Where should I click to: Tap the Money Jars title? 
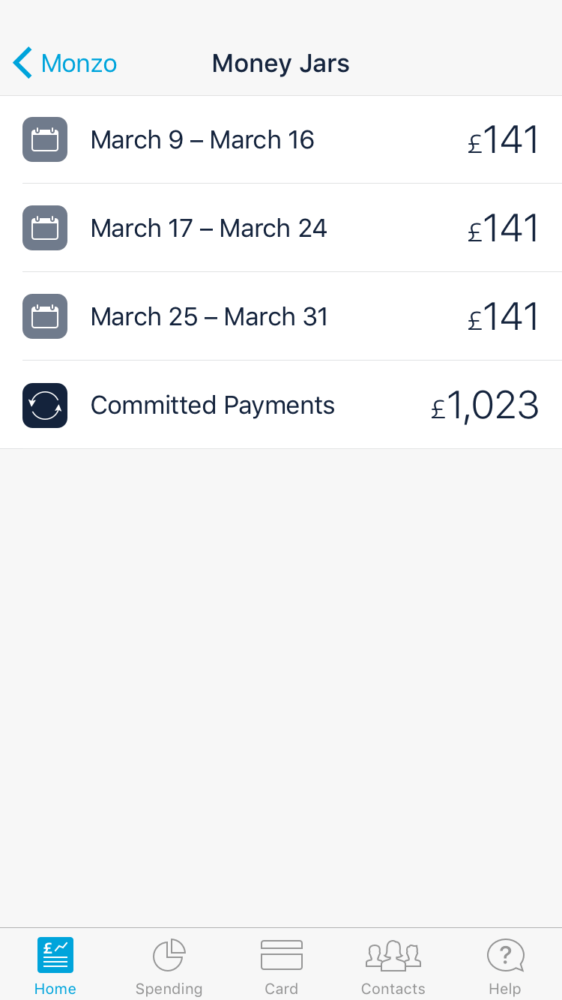pyautogui.click(x=281, y=64)
